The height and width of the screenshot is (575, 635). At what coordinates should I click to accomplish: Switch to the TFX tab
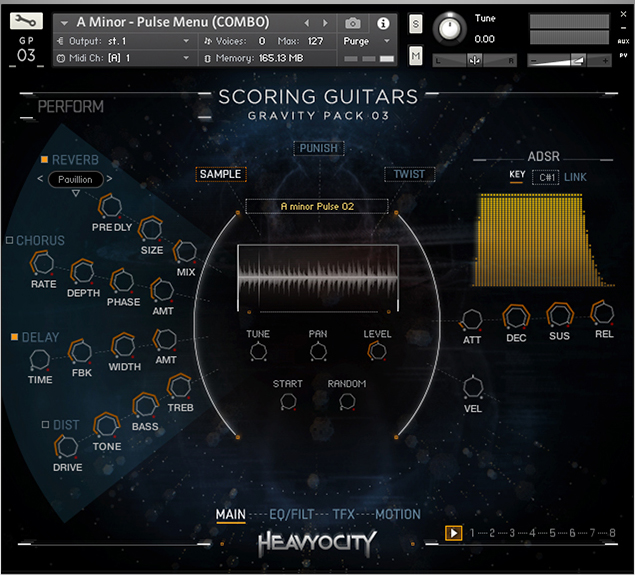343,514
